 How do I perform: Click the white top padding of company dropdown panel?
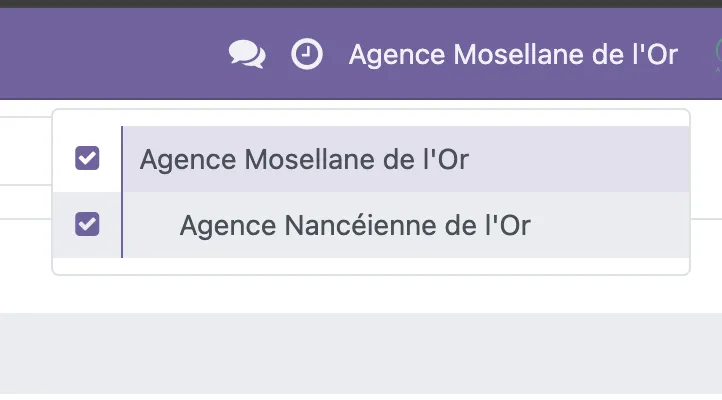pyautogui.click(x=371, y=118)
